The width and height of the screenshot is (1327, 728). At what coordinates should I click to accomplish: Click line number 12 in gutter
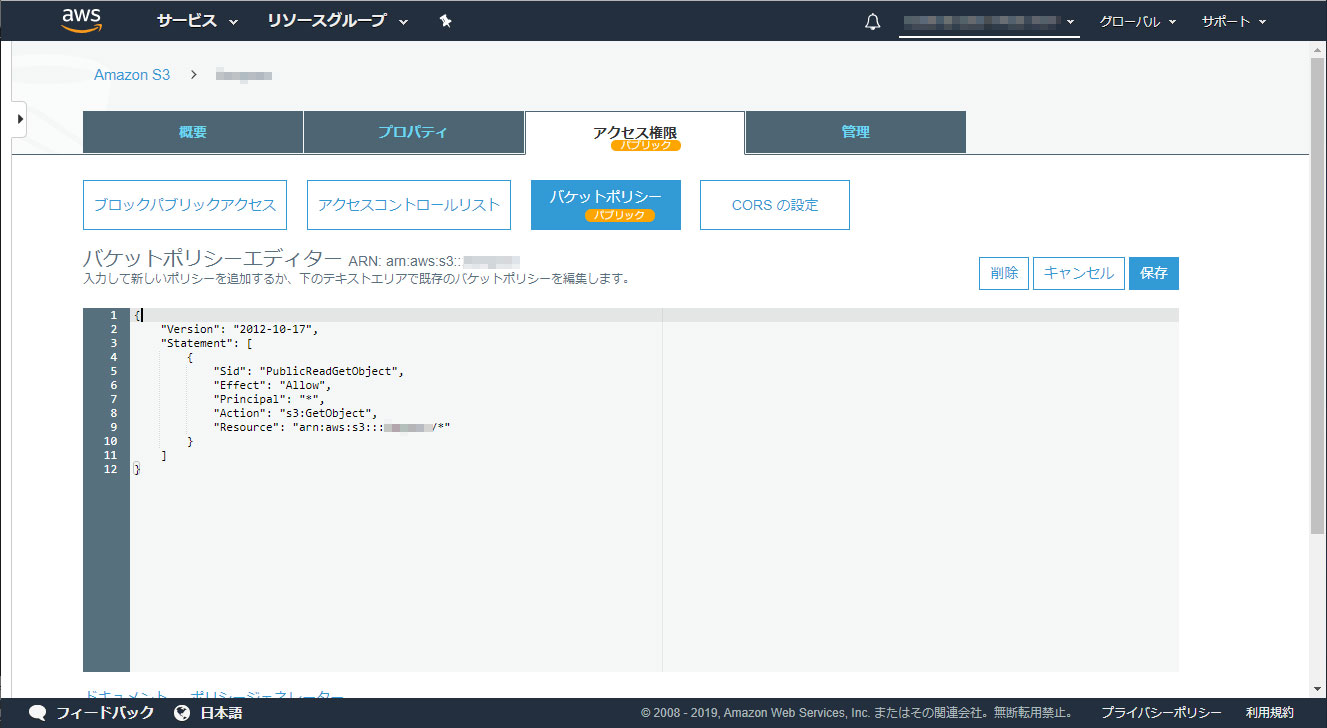tap(110, 469)
